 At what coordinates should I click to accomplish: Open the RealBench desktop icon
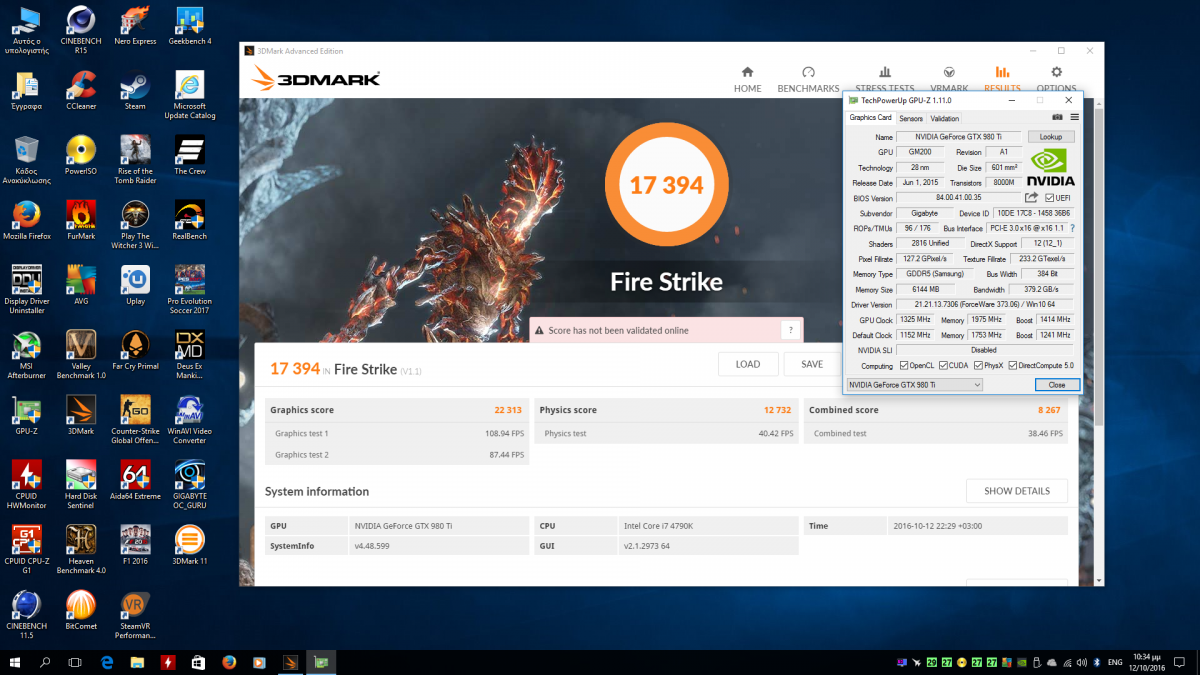190,220
